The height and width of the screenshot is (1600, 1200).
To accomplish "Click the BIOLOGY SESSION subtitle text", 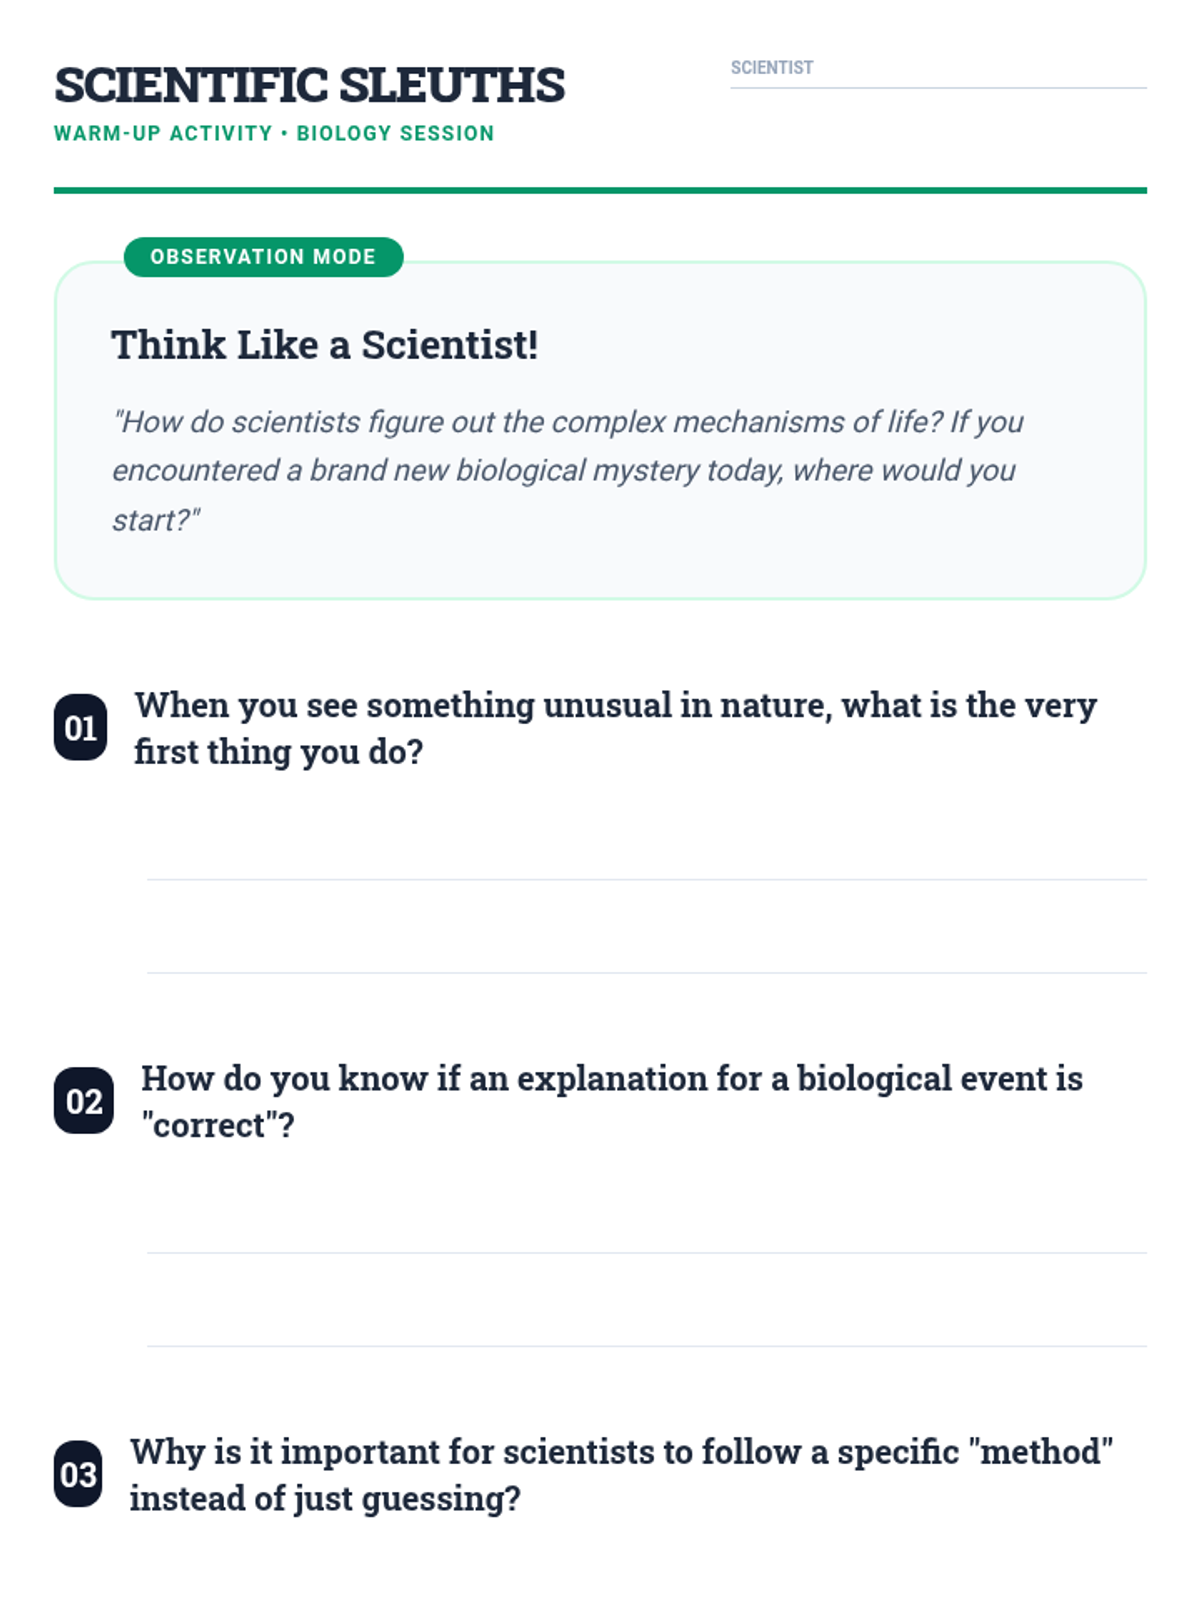I will [x=395, y=134].
